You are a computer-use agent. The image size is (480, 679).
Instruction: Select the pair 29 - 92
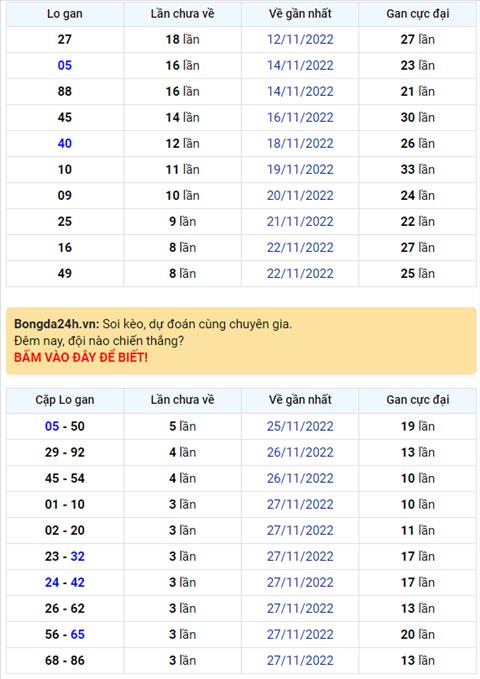[65, 452]
